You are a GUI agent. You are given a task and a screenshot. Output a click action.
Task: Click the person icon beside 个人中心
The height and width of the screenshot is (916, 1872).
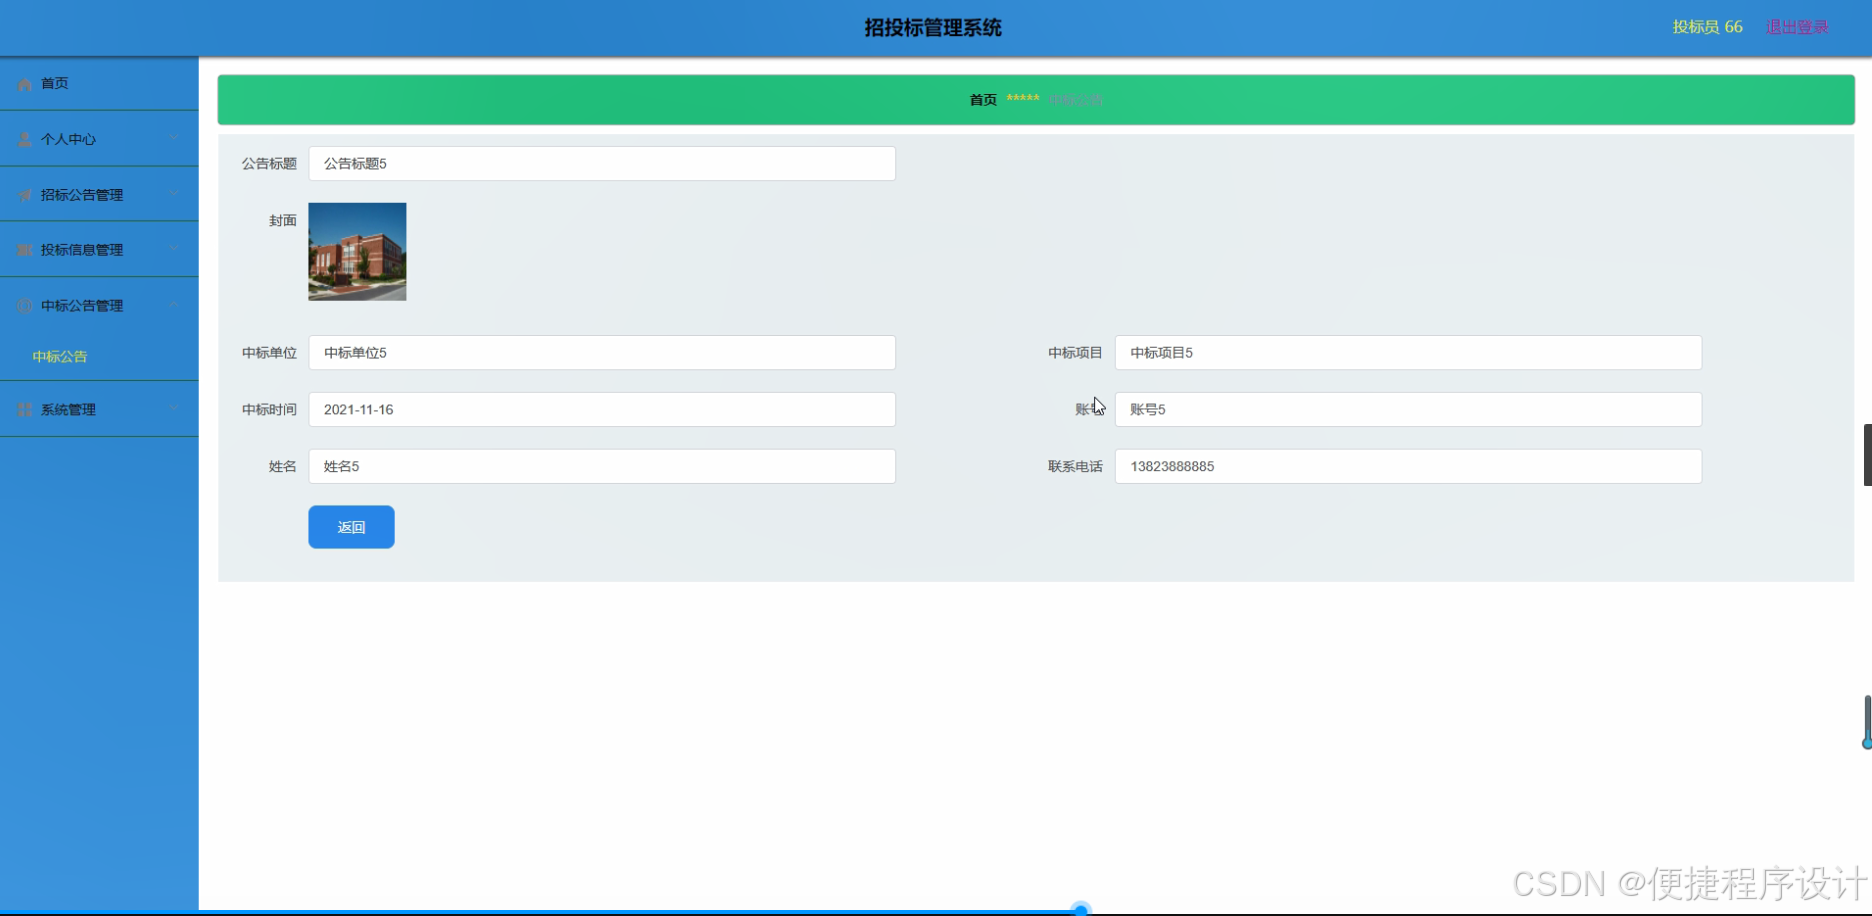pyautogui.click(x=25, y=140)
